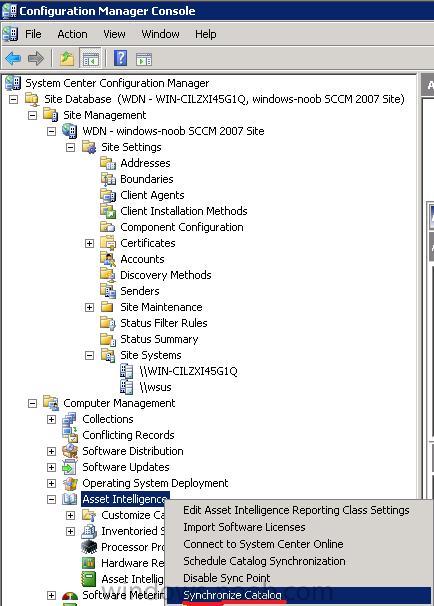Image resolution: width=434 pixels, height=606 pixels.
Task: Select Connect to System Center Online
Action: pyautogui.click(x=263, y=544)
